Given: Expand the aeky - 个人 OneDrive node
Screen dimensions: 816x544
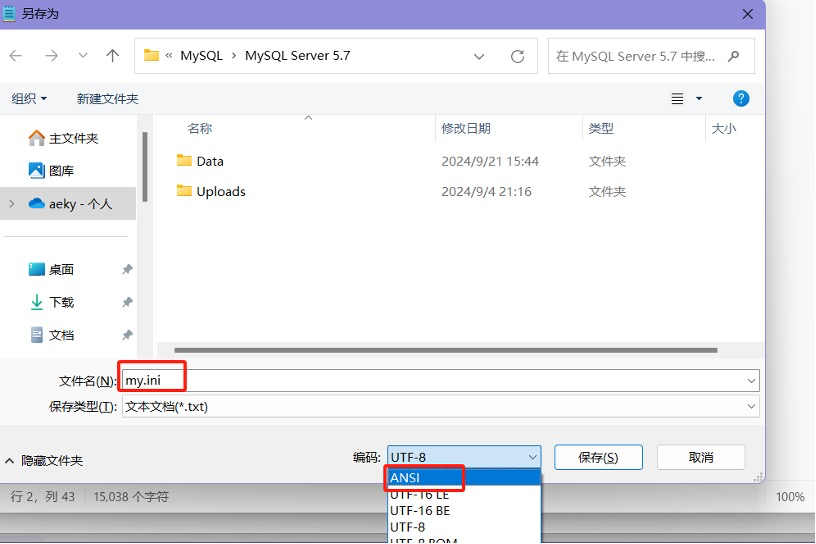Looking at the screenshot, I should click(x=11, y=204).
